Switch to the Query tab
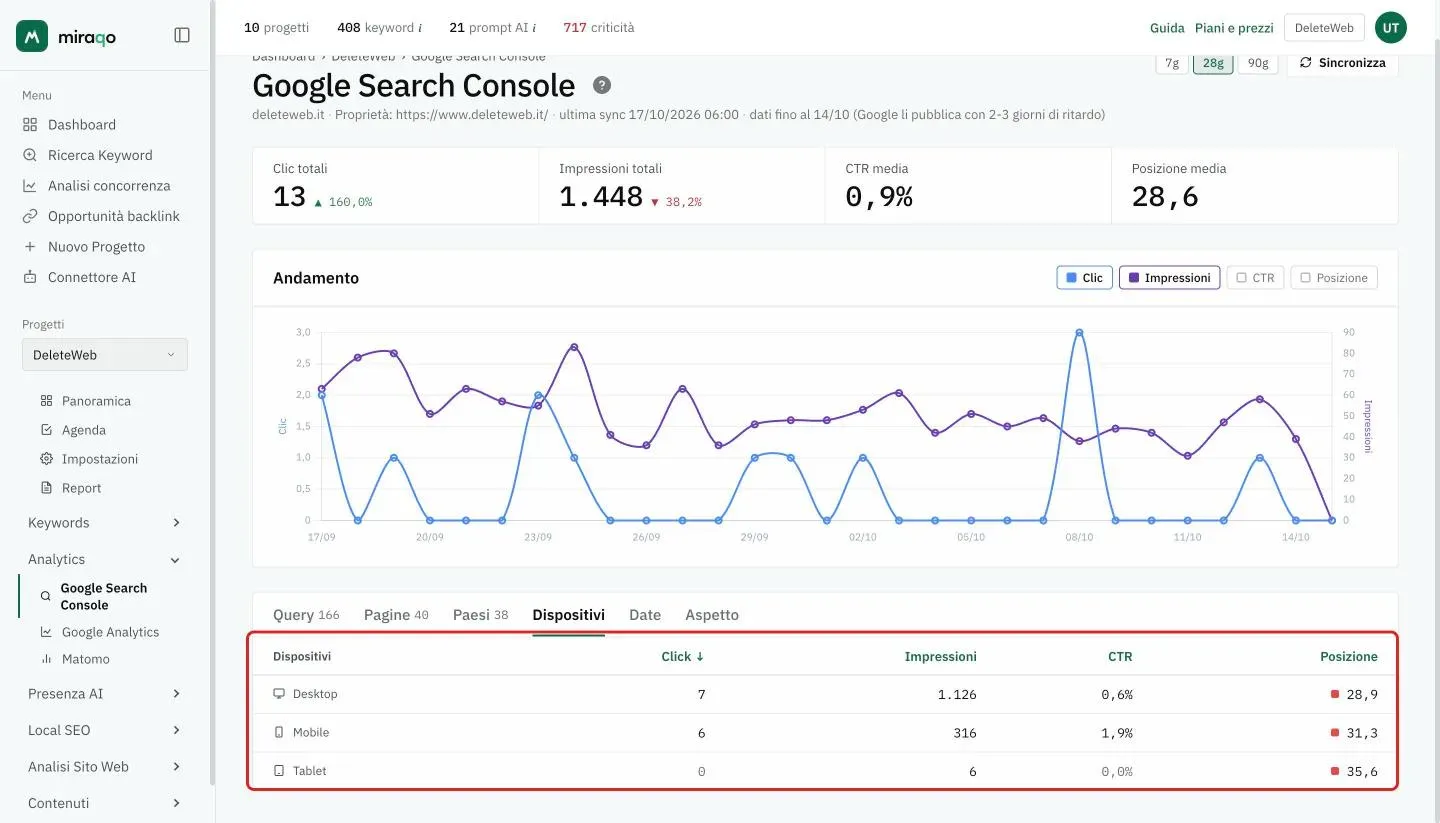The image size is (1440, 823). (306, 615)
